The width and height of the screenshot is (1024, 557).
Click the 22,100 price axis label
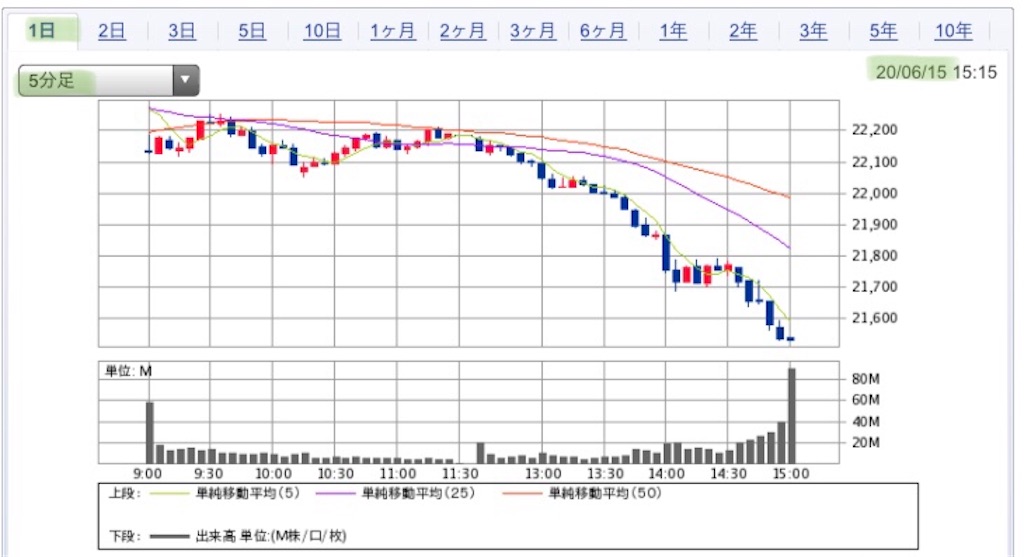[874, 162]
